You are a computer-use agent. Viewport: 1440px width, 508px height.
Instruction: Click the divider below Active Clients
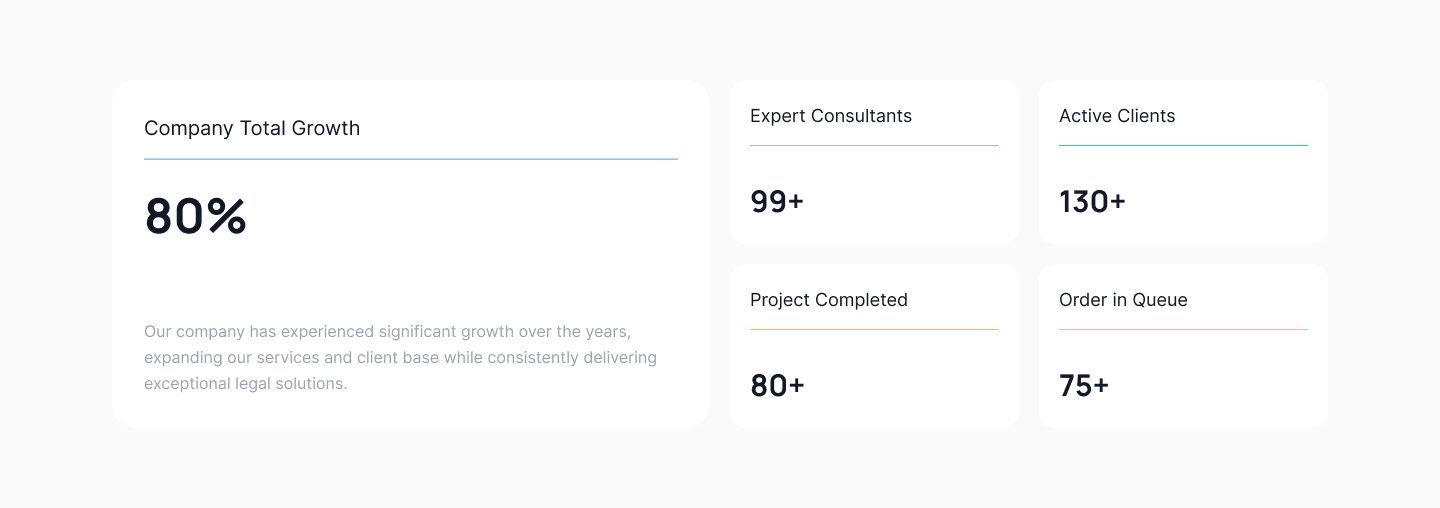pyautogui.click(x=1183, y=146)
